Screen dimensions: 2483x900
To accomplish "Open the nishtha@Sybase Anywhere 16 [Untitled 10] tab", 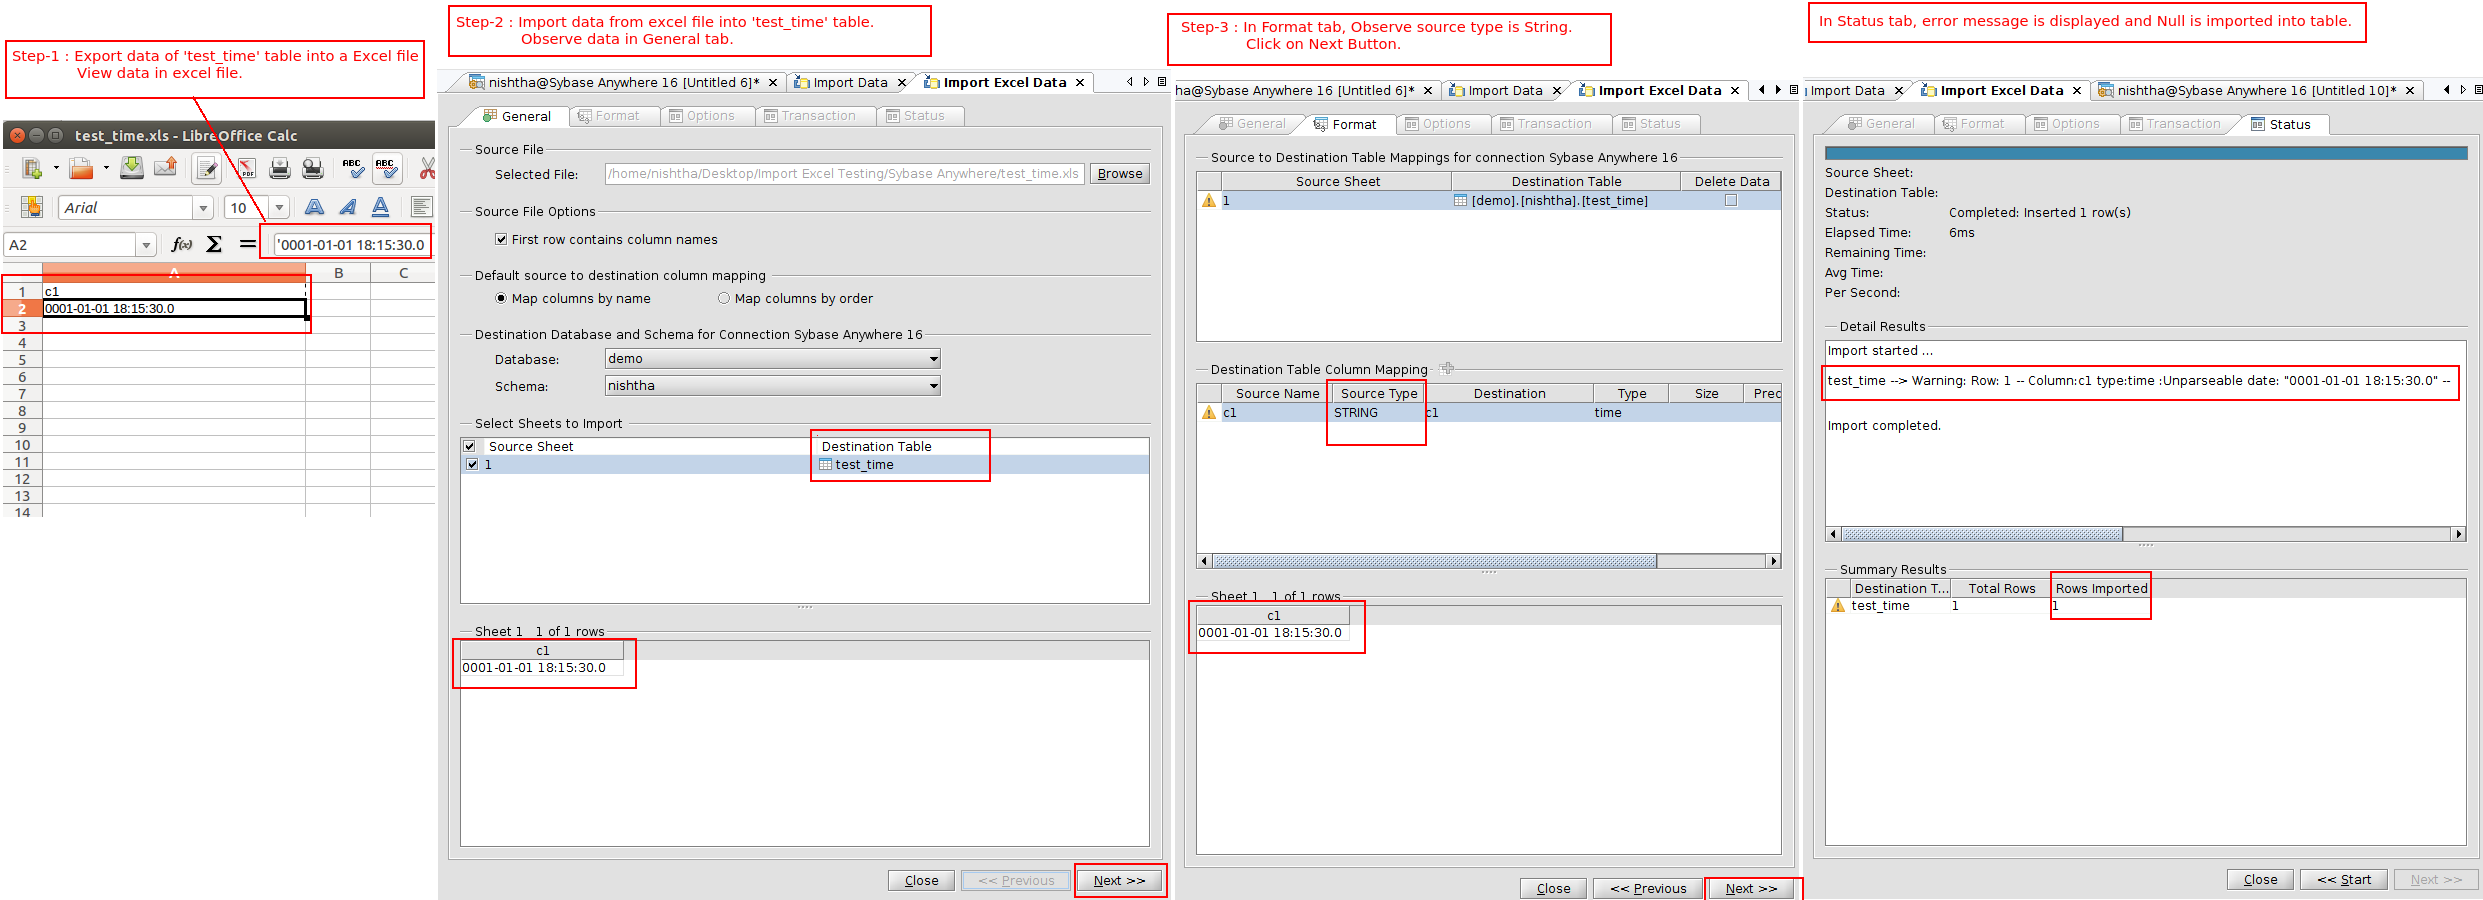I will pos(2257,90).
